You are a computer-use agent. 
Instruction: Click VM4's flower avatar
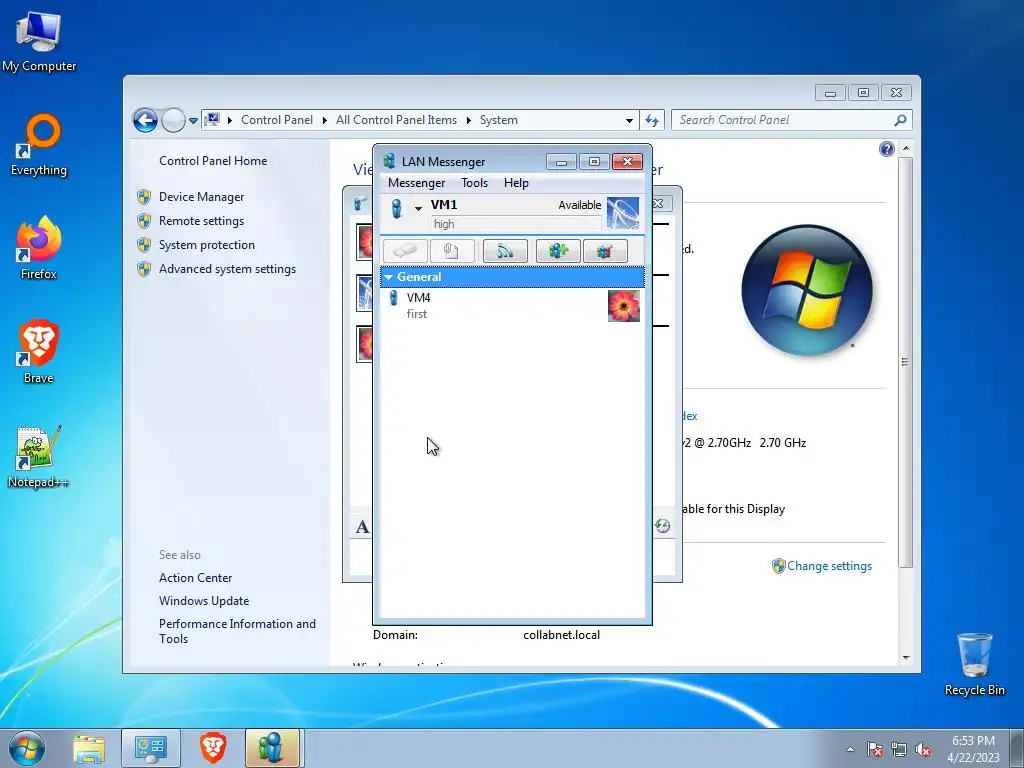coord(624,306)
